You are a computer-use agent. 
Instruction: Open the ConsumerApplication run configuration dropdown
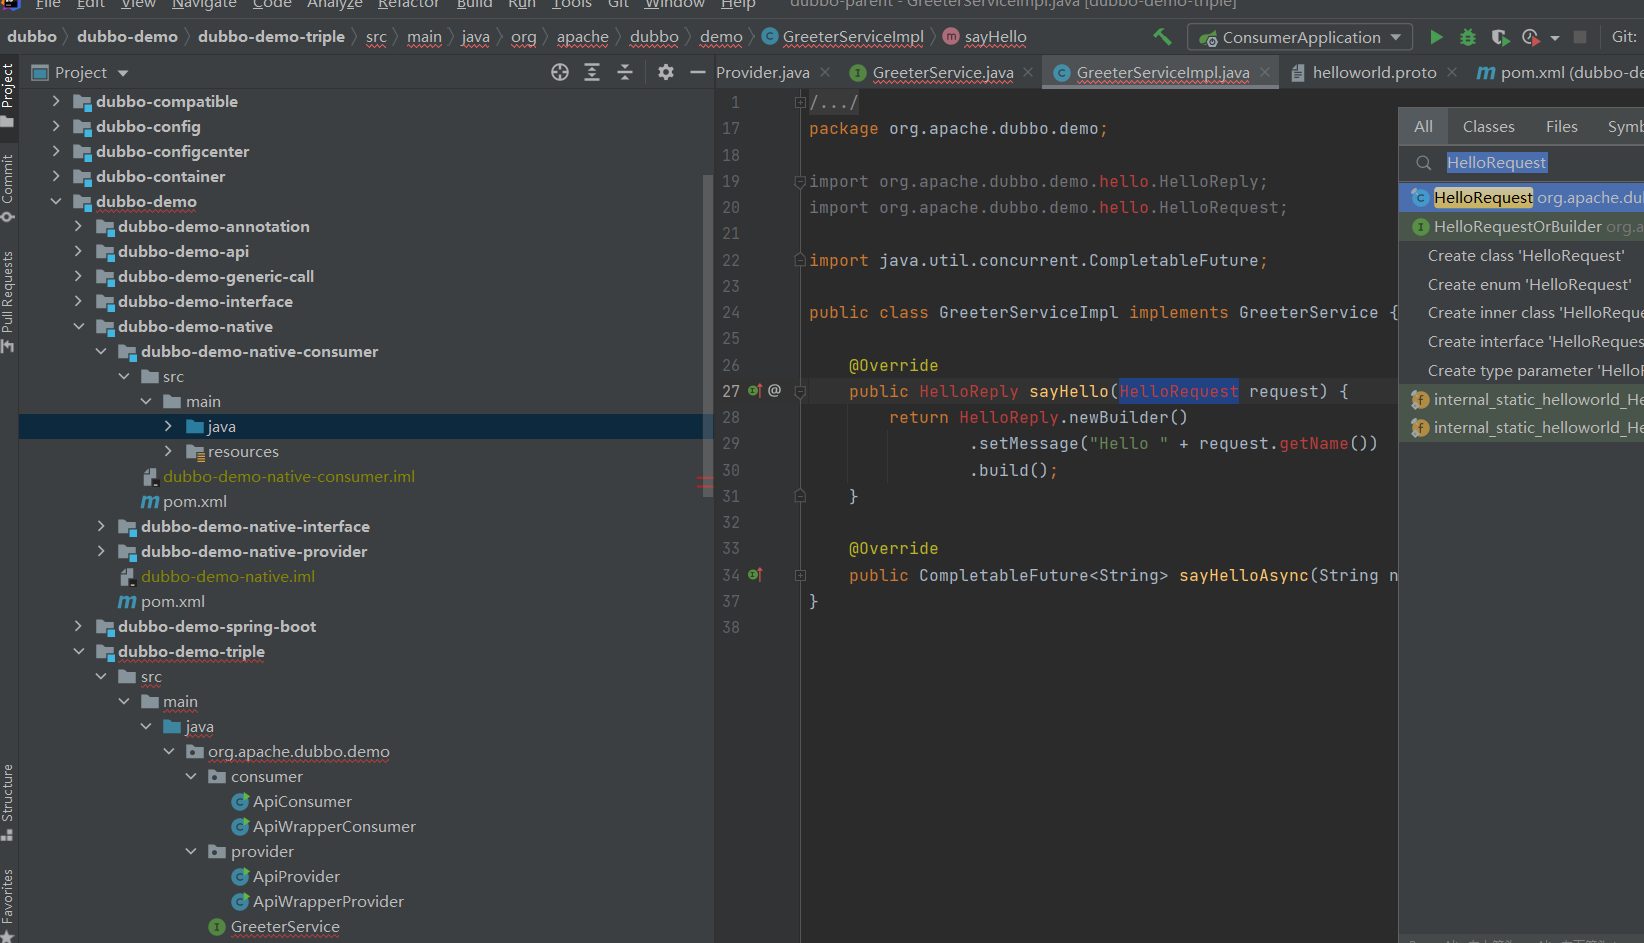1300,37
